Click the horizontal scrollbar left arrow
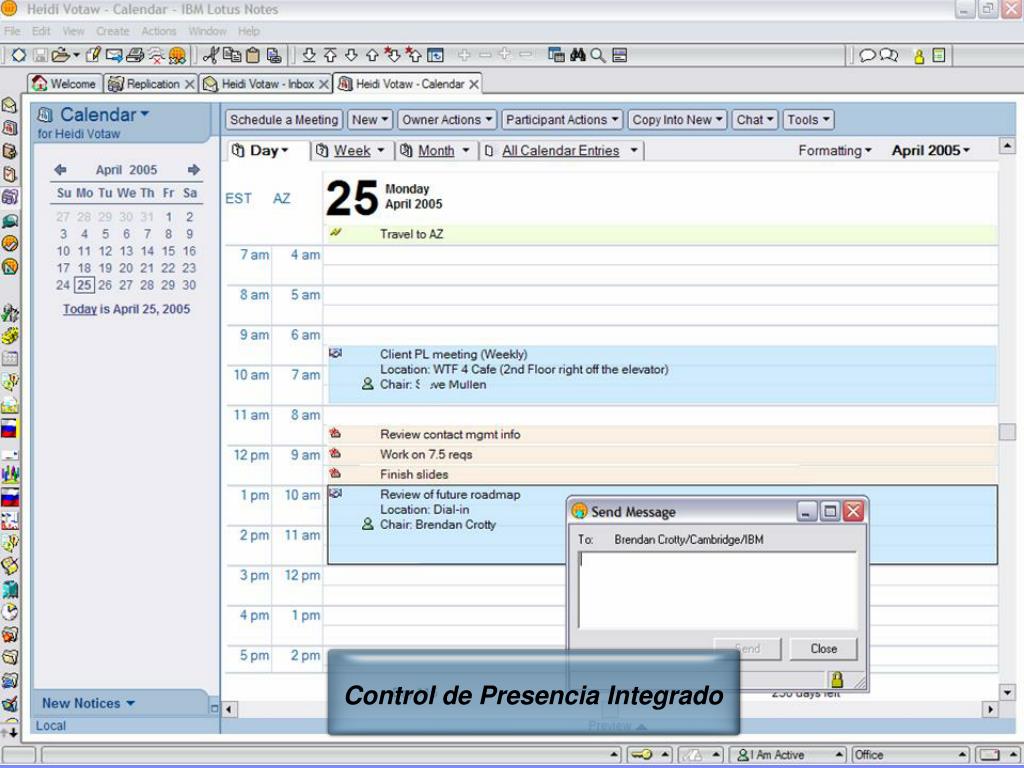Viewport: 1024px width, 768px height. click(229, 709)
